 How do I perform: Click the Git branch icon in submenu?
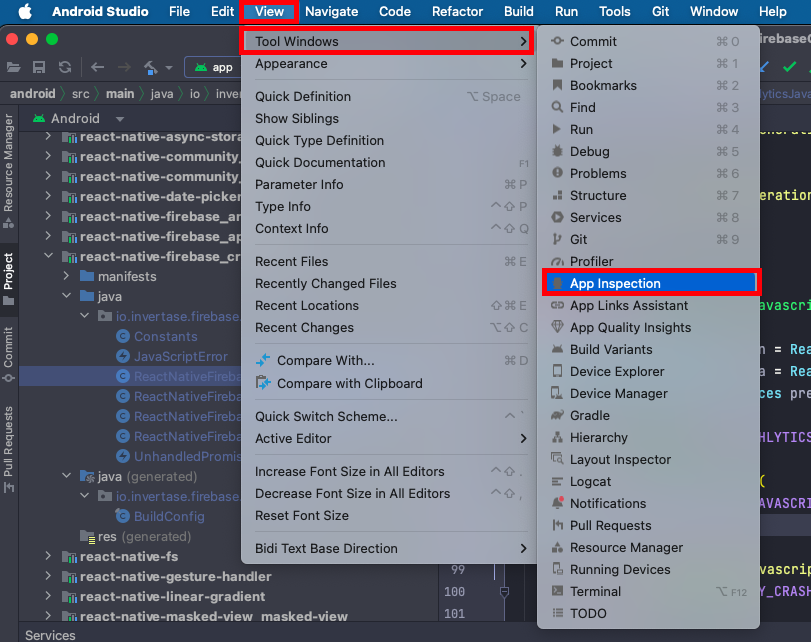(557, 239)
